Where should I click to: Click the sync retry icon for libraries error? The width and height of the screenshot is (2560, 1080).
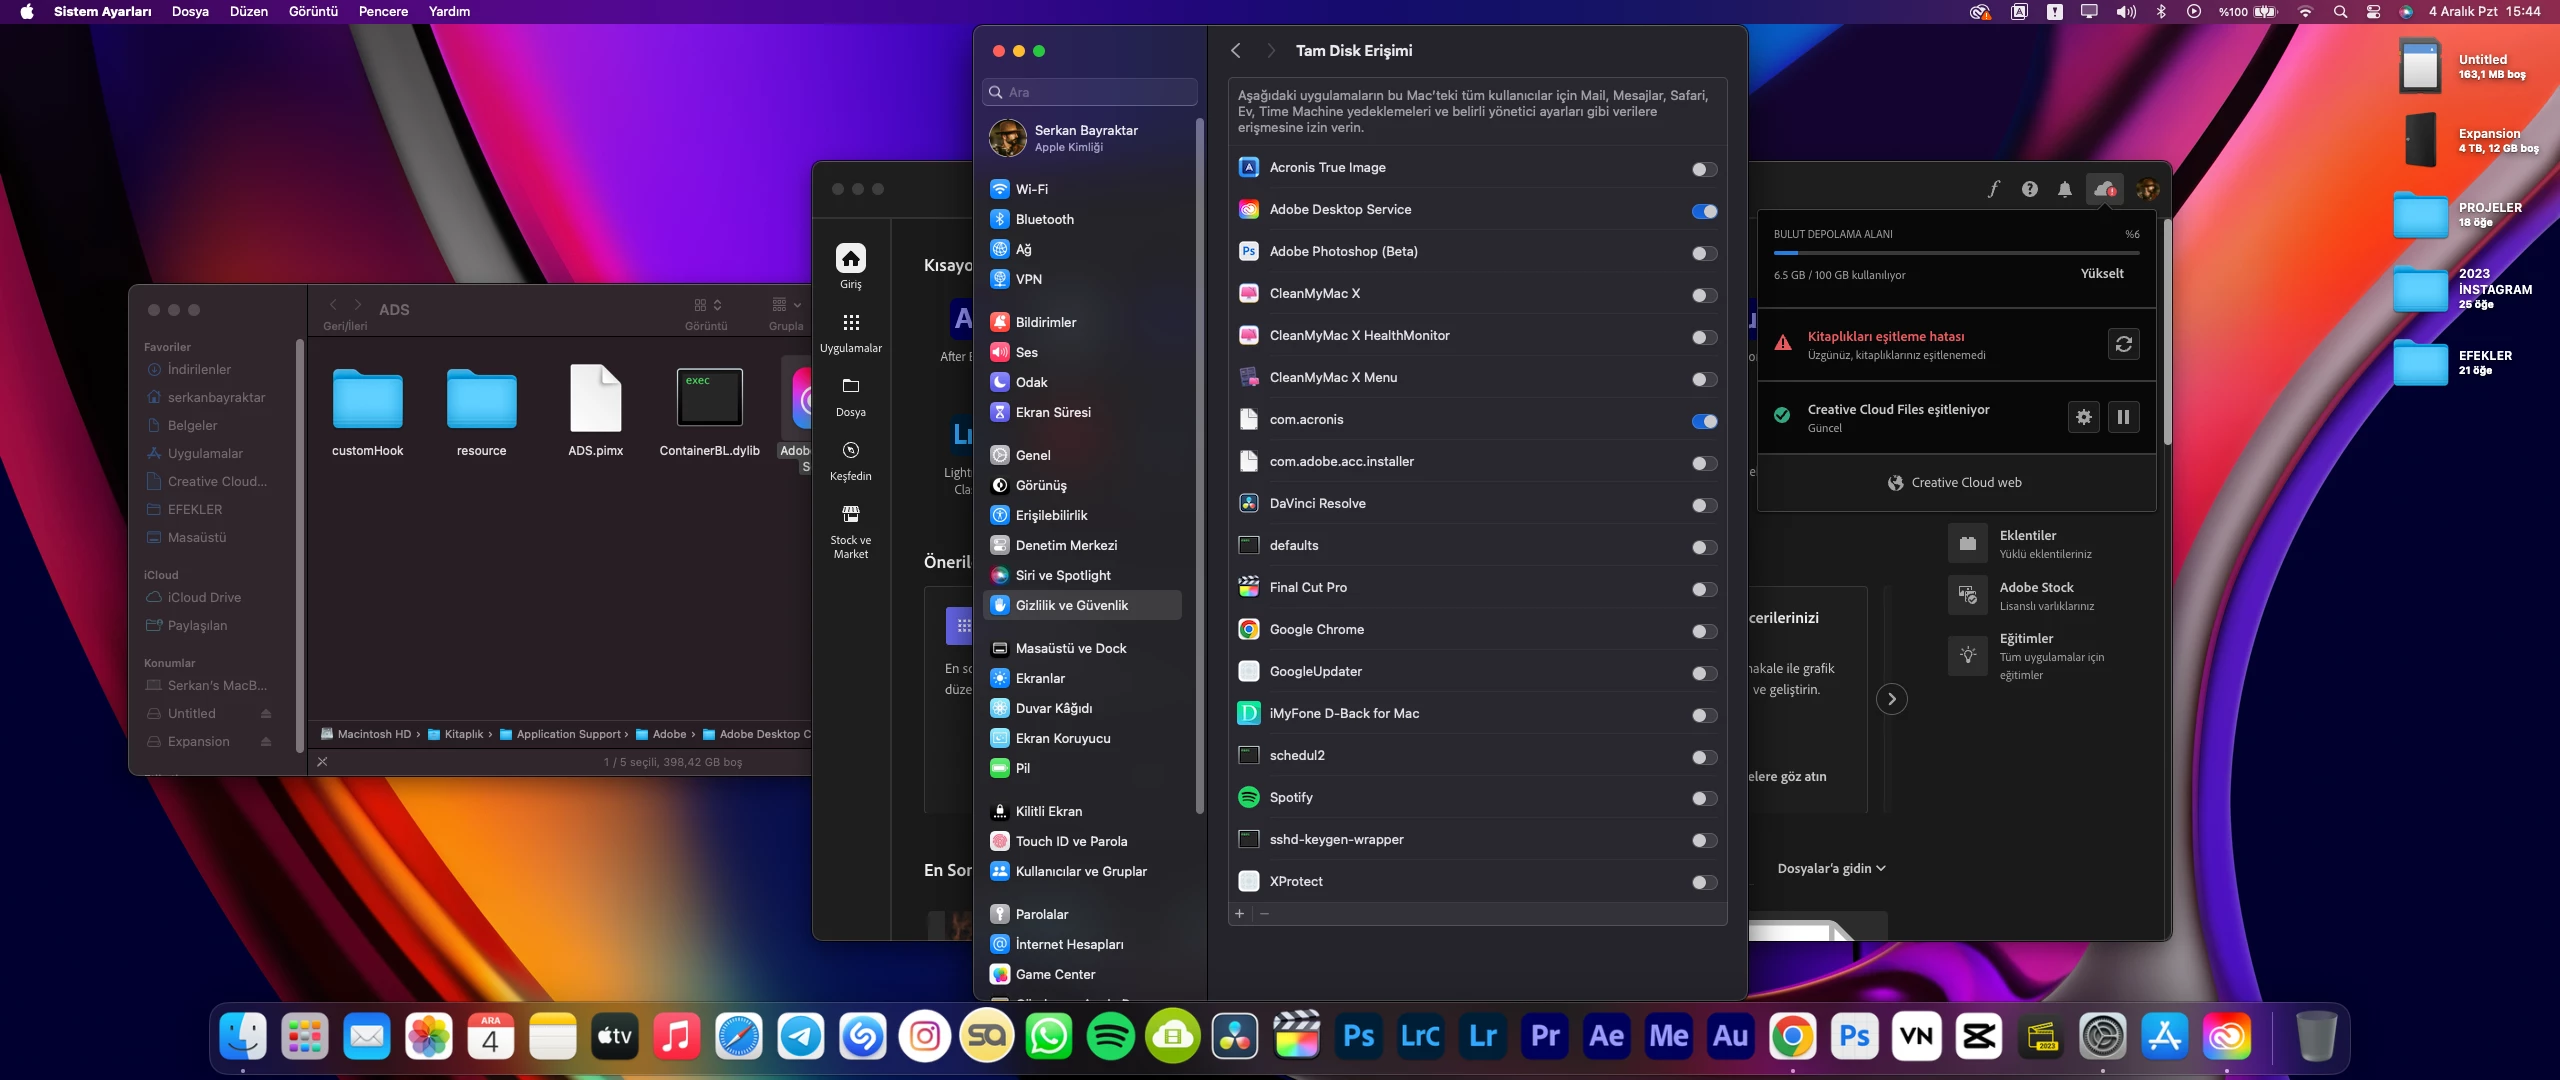click(x=2123, y=344)
